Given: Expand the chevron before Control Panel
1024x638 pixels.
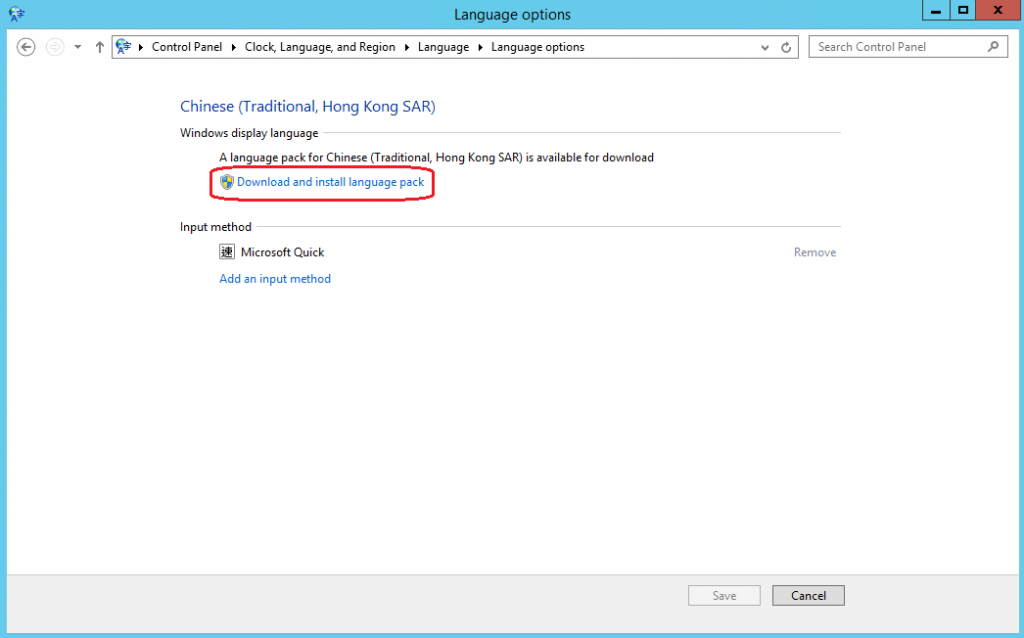Looking at the screenshot, I should (x=141, y=47).
